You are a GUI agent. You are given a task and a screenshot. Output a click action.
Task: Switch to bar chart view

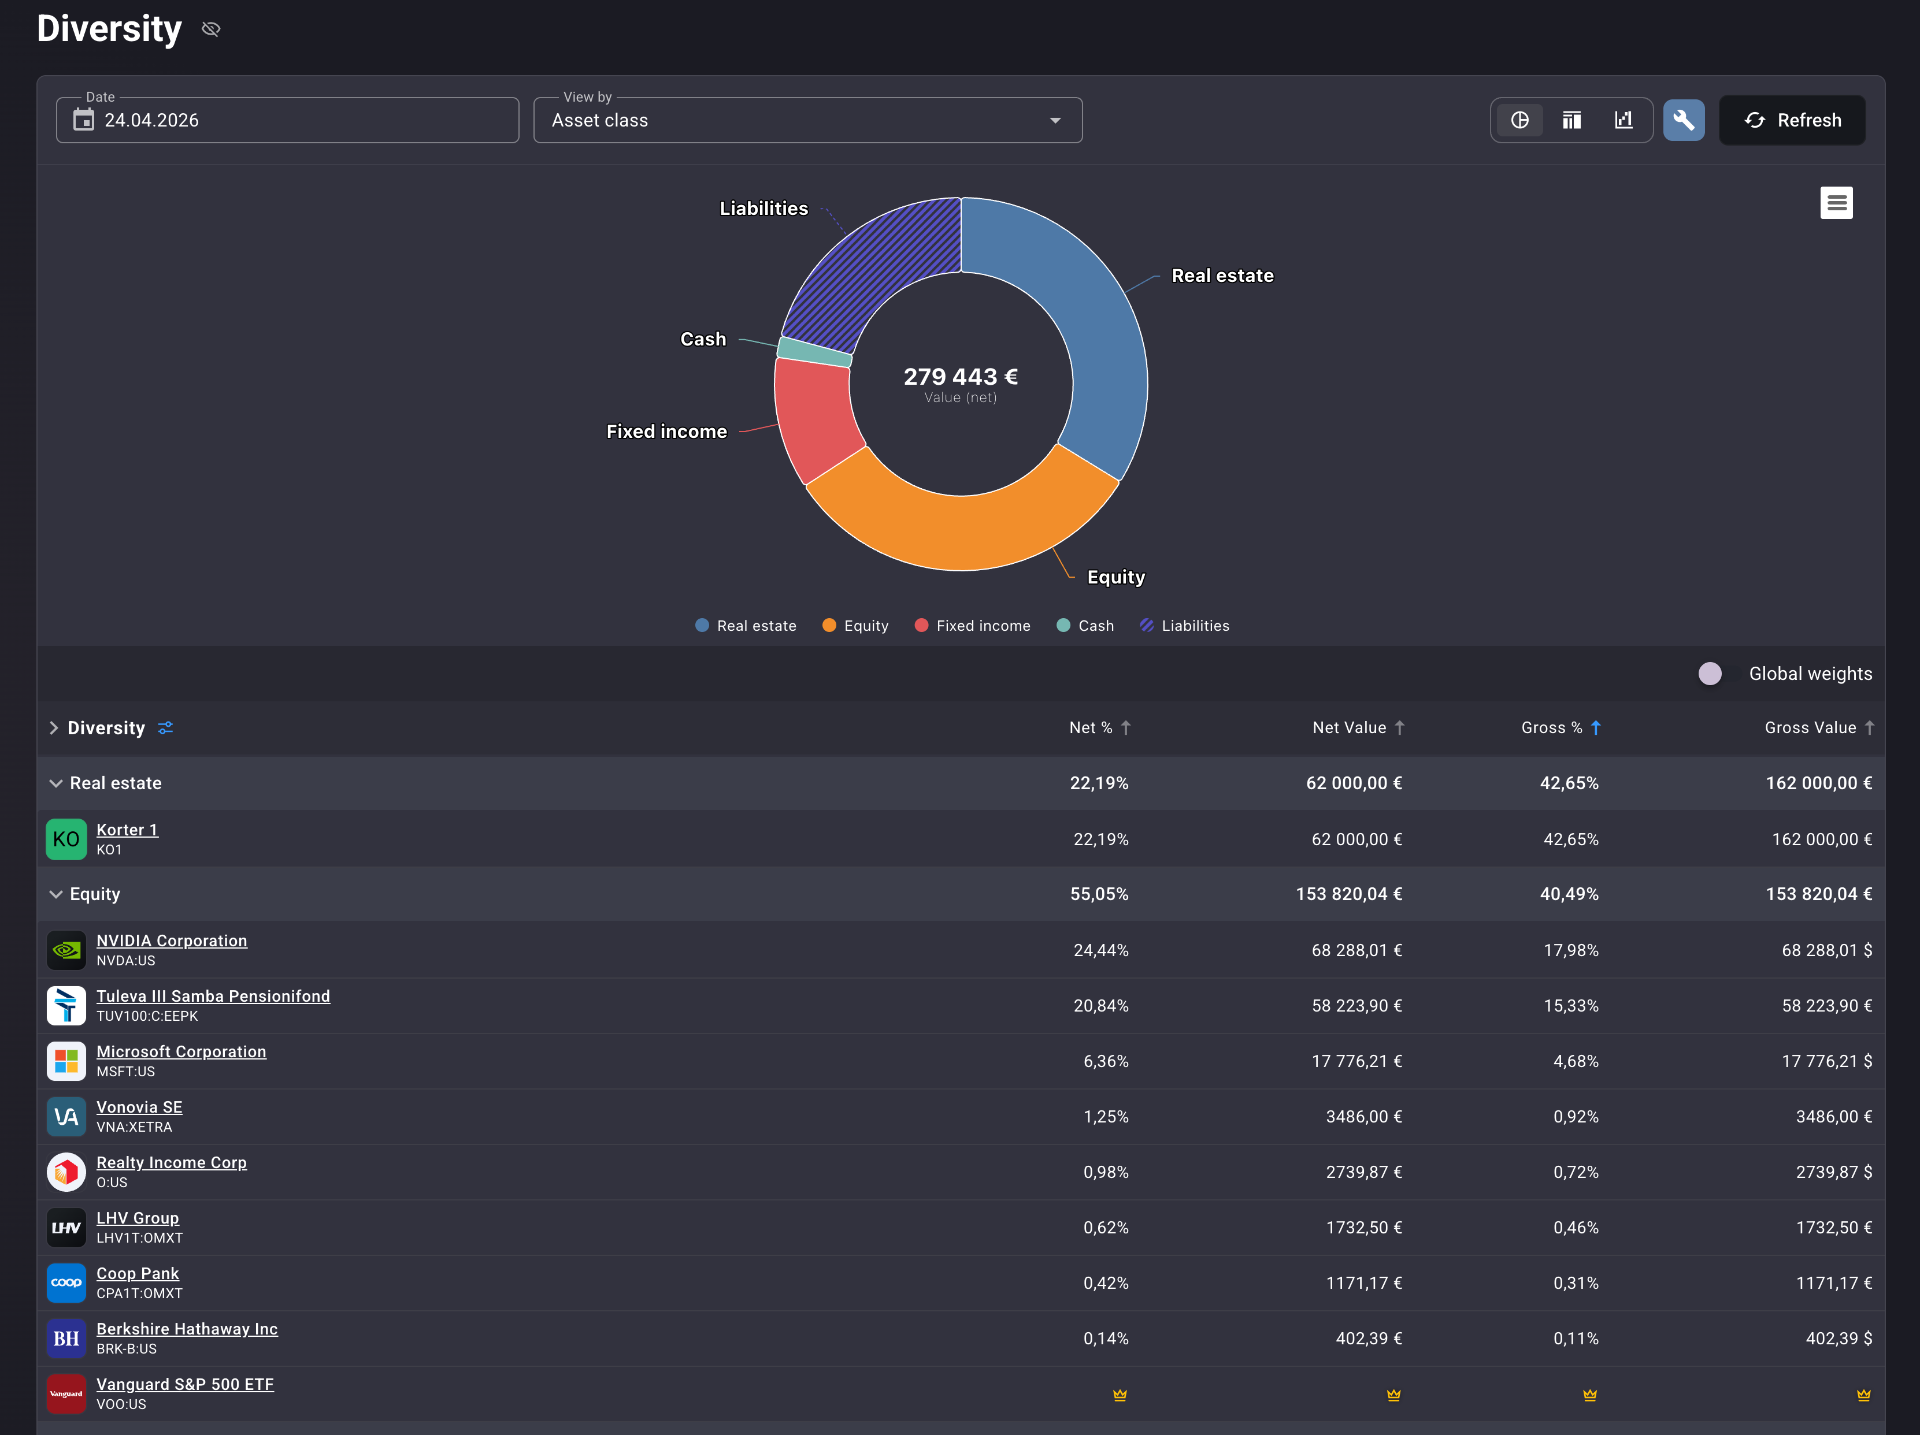pyautogui.click(x=1624, y=120)
